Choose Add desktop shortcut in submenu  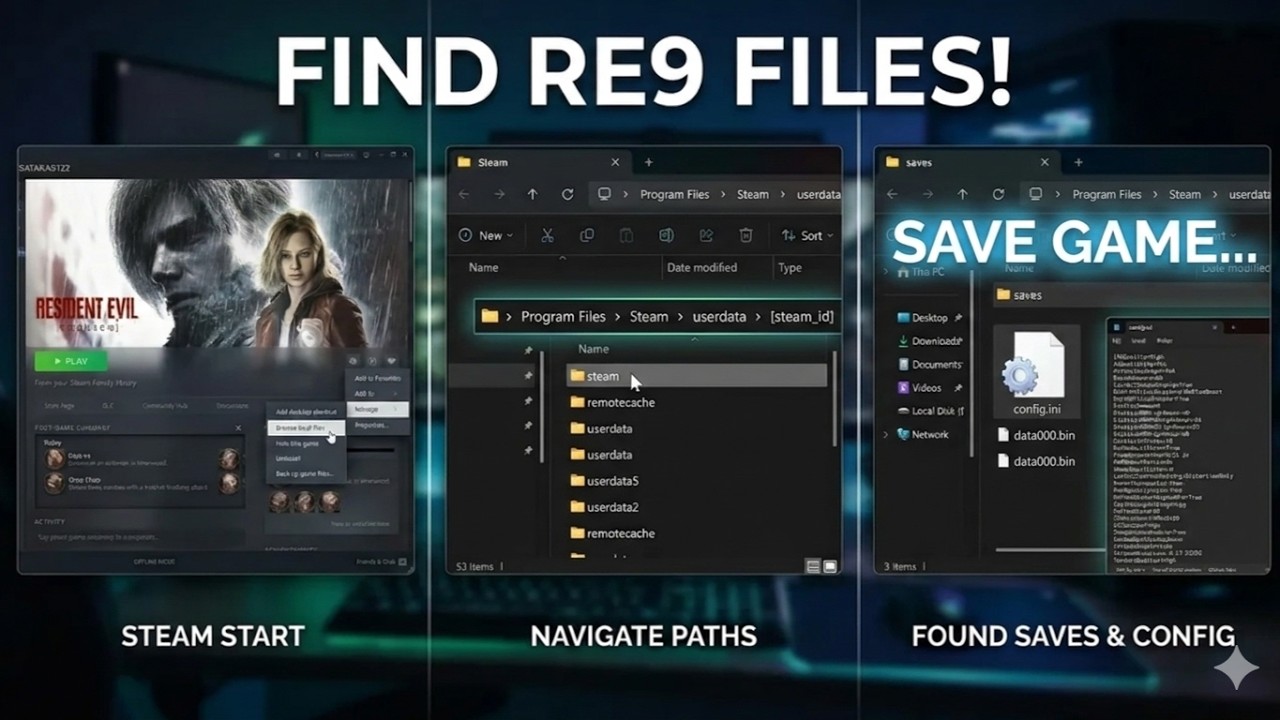(x=306, y=412)
